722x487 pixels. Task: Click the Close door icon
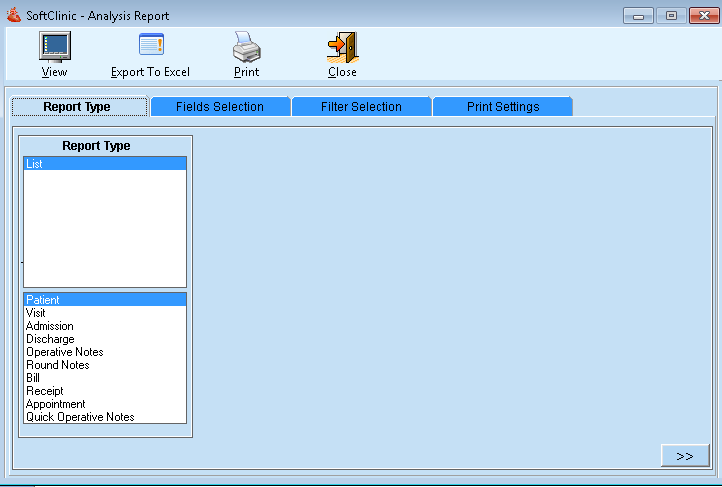click(343, 47)
